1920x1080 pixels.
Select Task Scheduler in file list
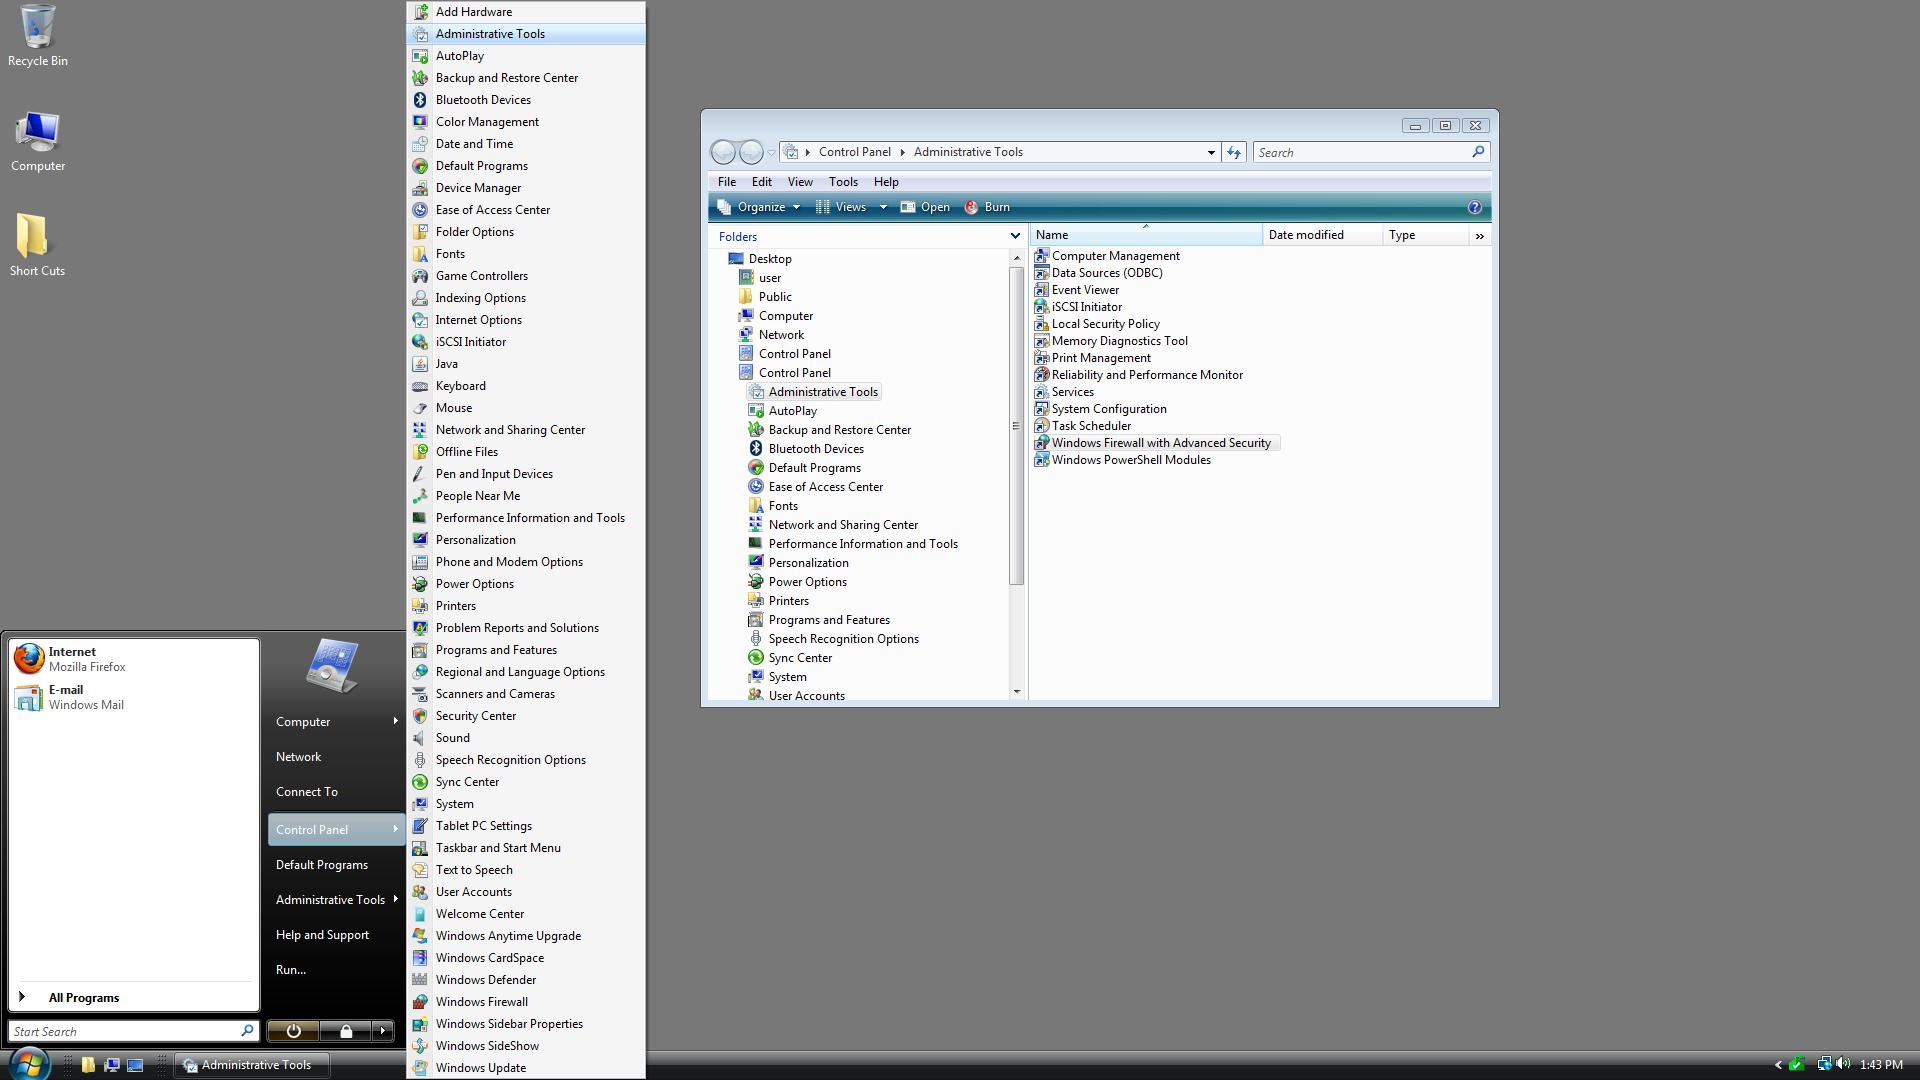[1083, 426]
